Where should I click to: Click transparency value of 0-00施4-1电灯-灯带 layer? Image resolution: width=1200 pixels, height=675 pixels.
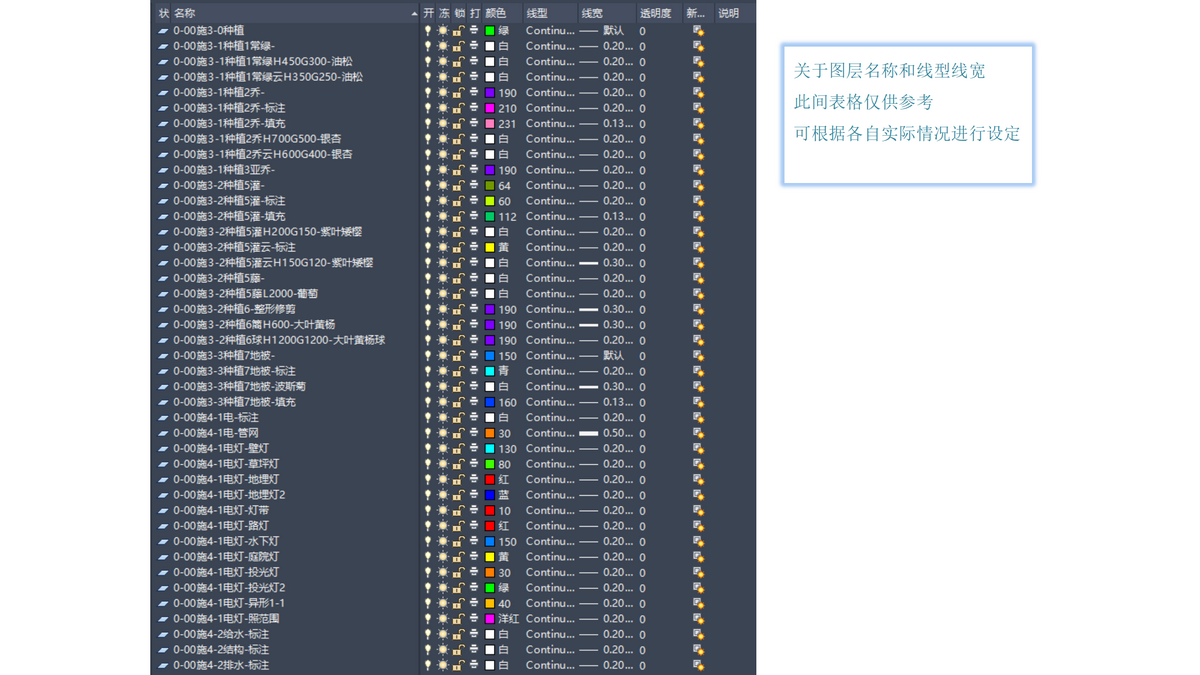(x=643, y=511)
